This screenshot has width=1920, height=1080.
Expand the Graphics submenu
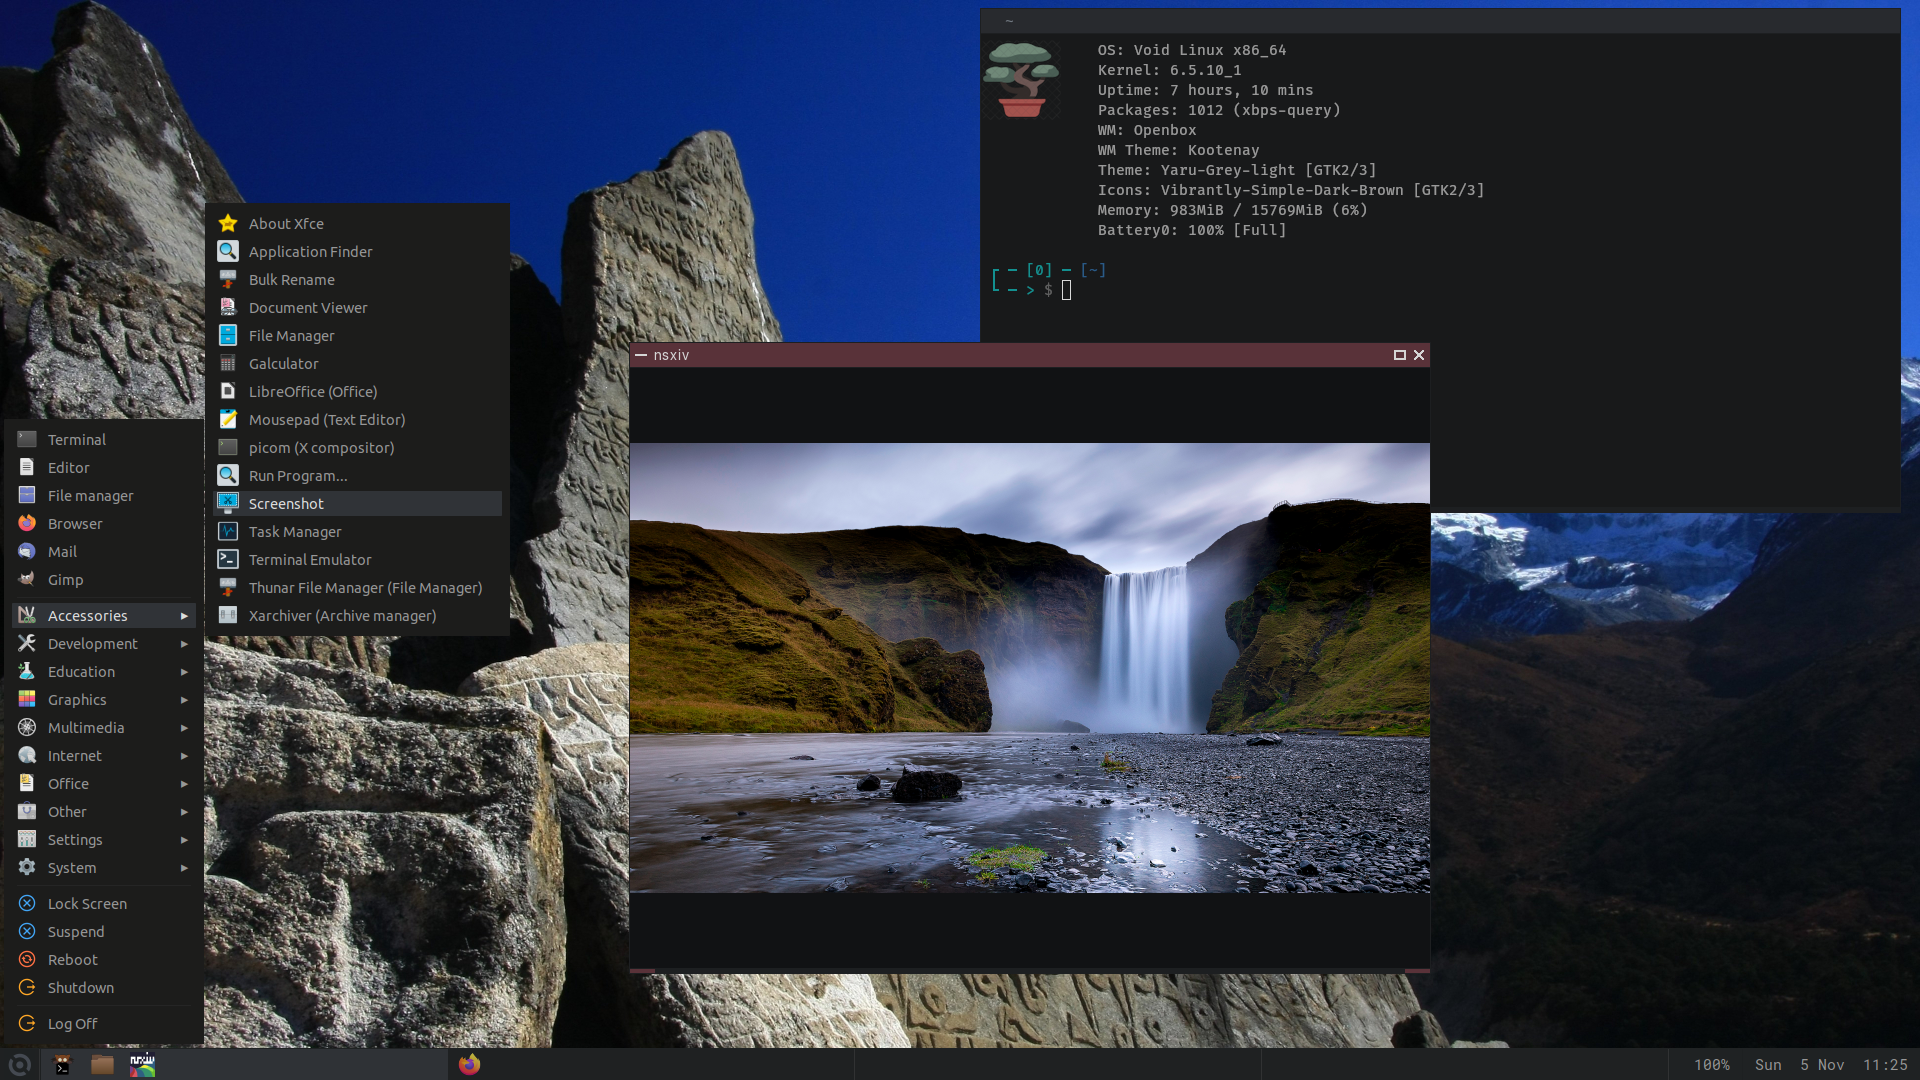[104, 700]
